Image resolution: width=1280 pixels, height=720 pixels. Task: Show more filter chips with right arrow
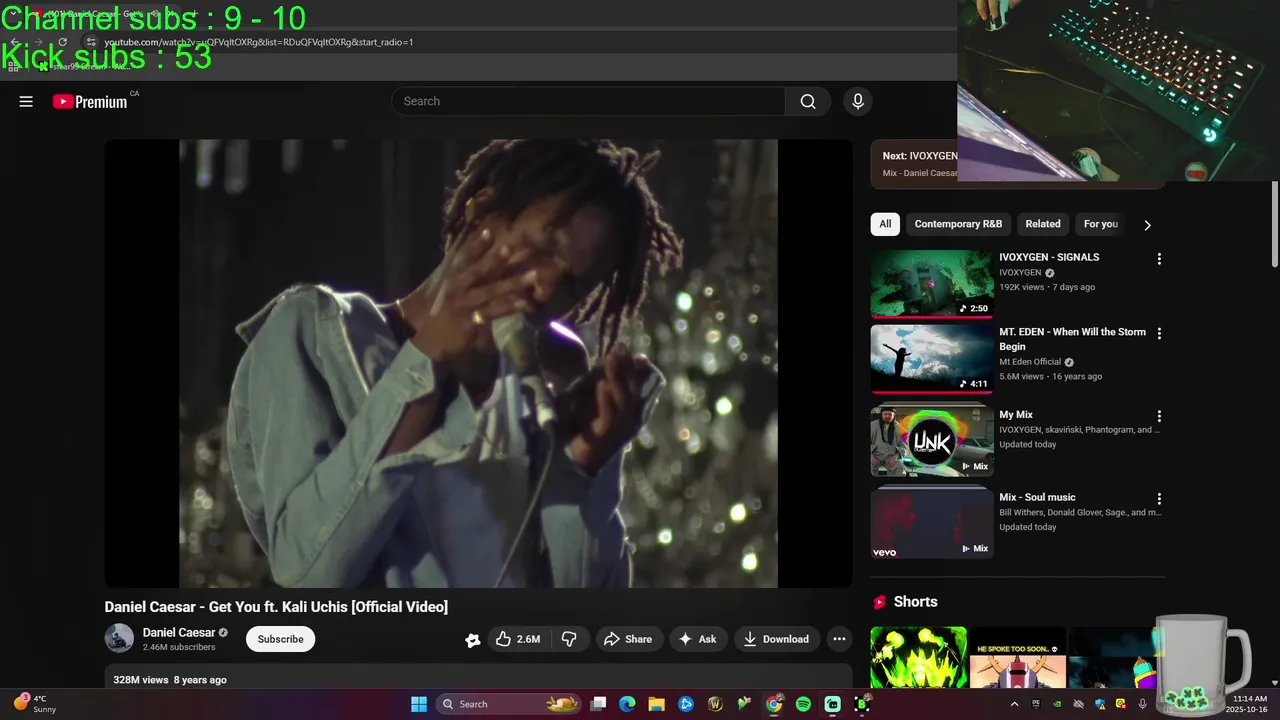pos(1147,225)
